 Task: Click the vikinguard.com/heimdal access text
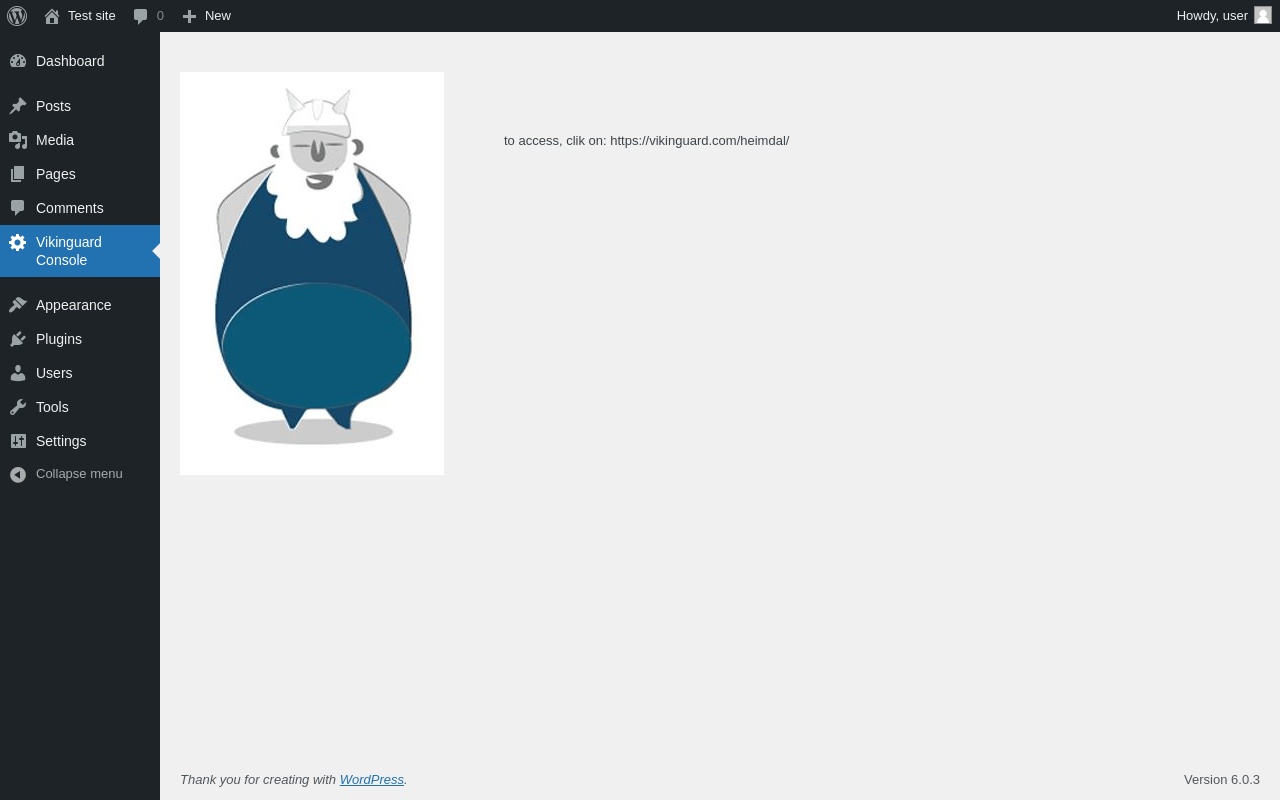point(646,141)
